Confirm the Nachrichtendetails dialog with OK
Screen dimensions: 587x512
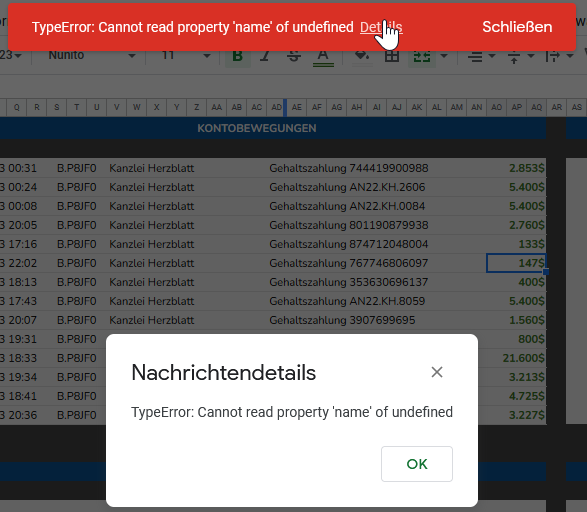[x=417, y=464]
